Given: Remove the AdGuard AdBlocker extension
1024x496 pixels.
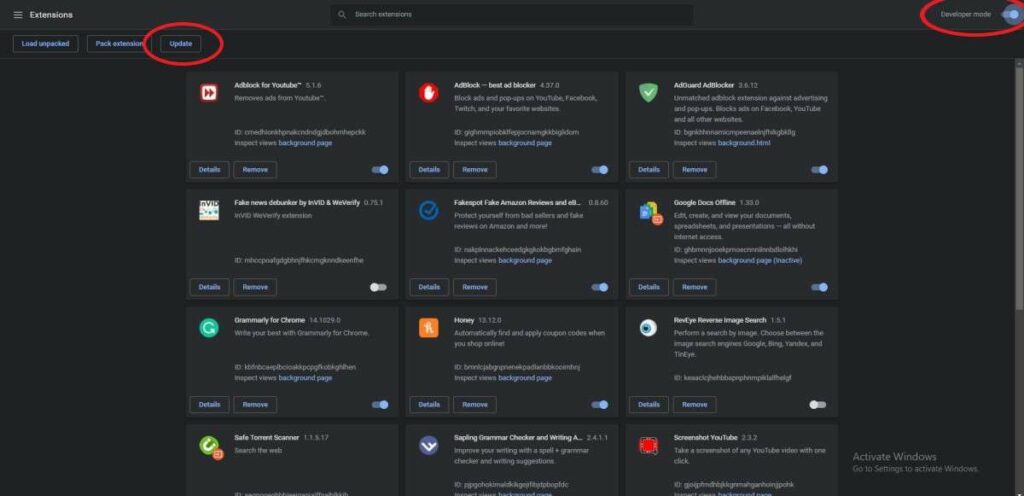Looking at the screenshot, I should 694,170.
